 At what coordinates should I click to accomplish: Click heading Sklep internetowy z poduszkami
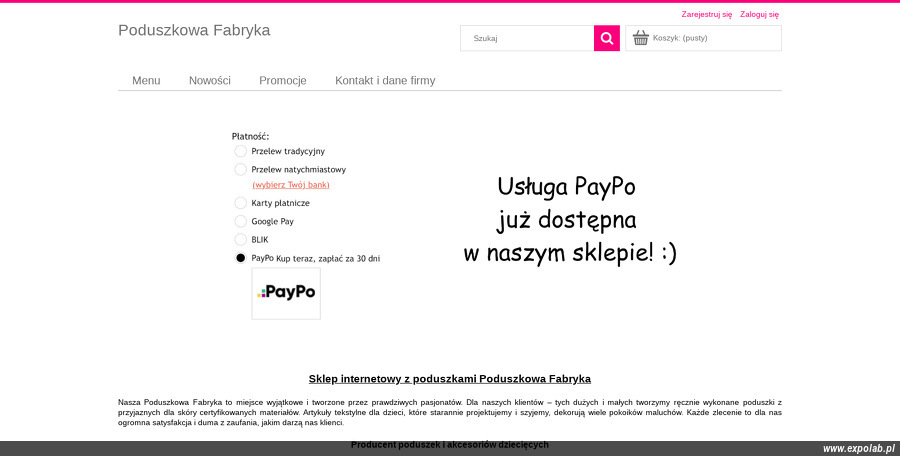(449, 378)
